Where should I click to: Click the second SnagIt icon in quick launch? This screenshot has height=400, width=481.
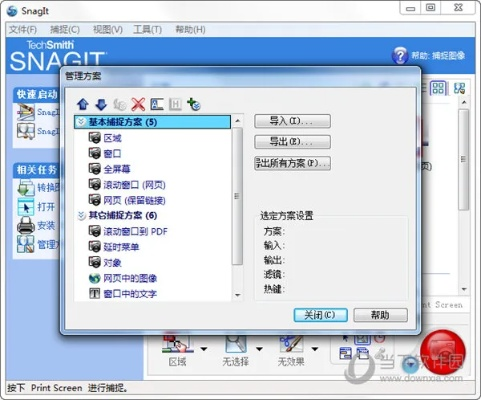point(26,131)
